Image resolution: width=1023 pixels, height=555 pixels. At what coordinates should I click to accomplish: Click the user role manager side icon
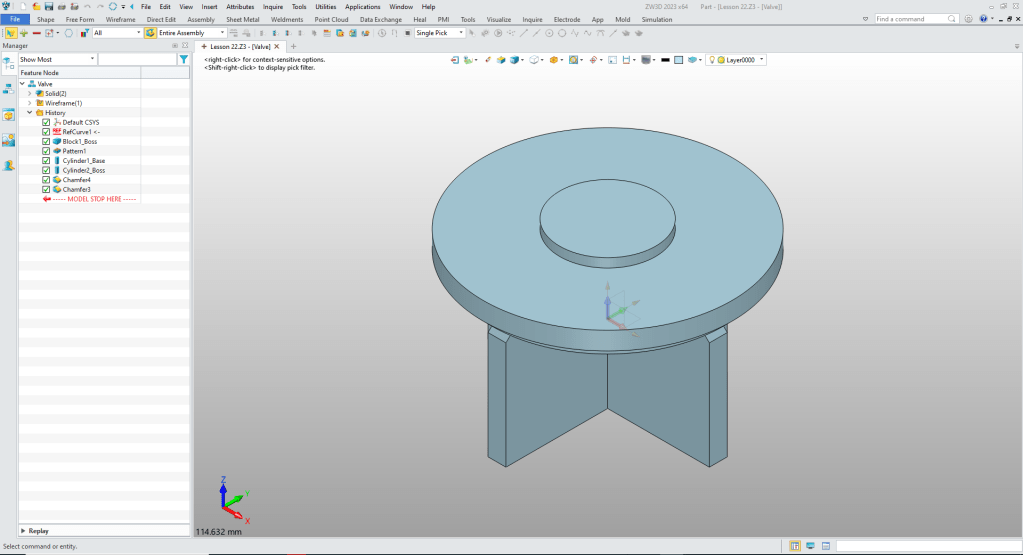click(x=8, y=165)
